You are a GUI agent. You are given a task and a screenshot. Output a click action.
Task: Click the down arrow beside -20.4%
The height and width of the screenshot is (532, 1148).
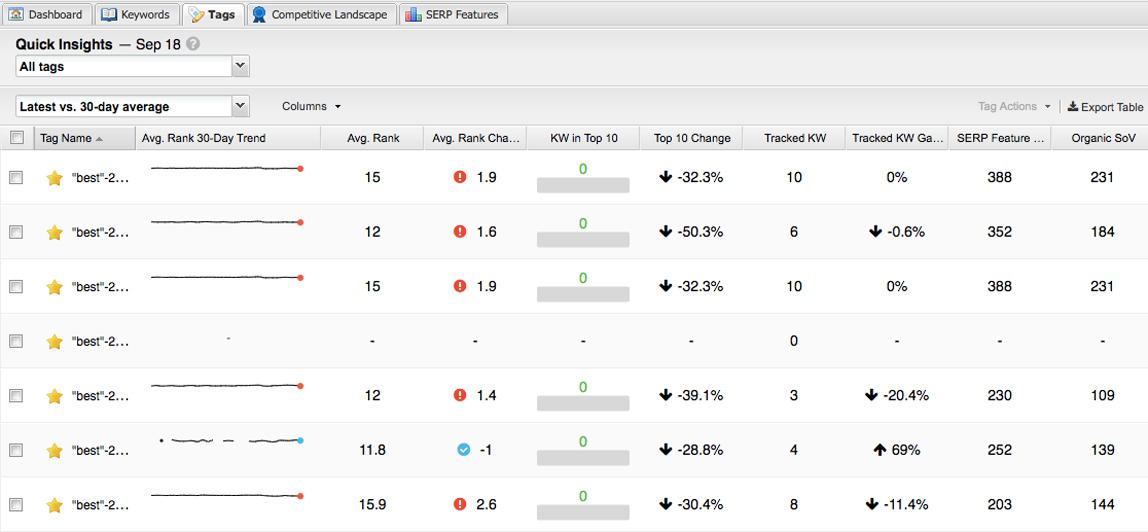point(871,396)
